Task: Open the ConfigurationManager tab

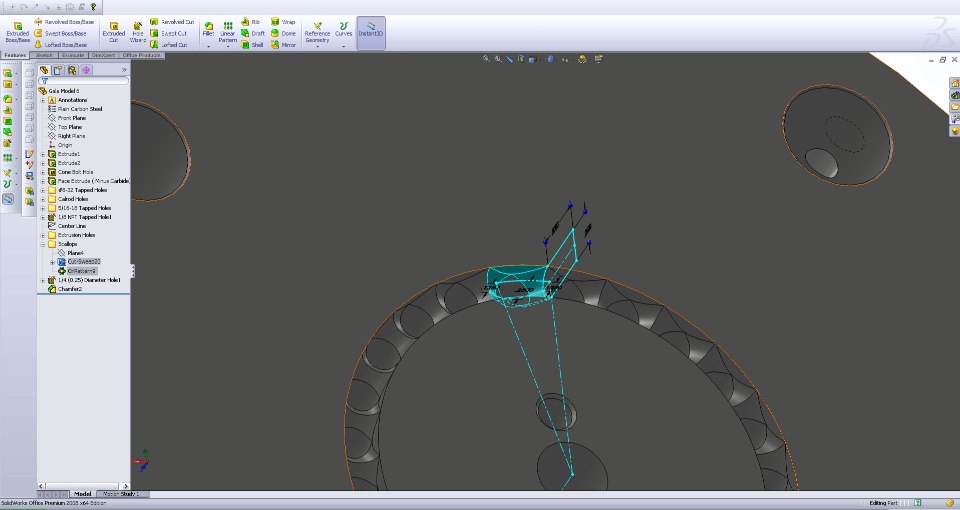Action: click(72, 70)
